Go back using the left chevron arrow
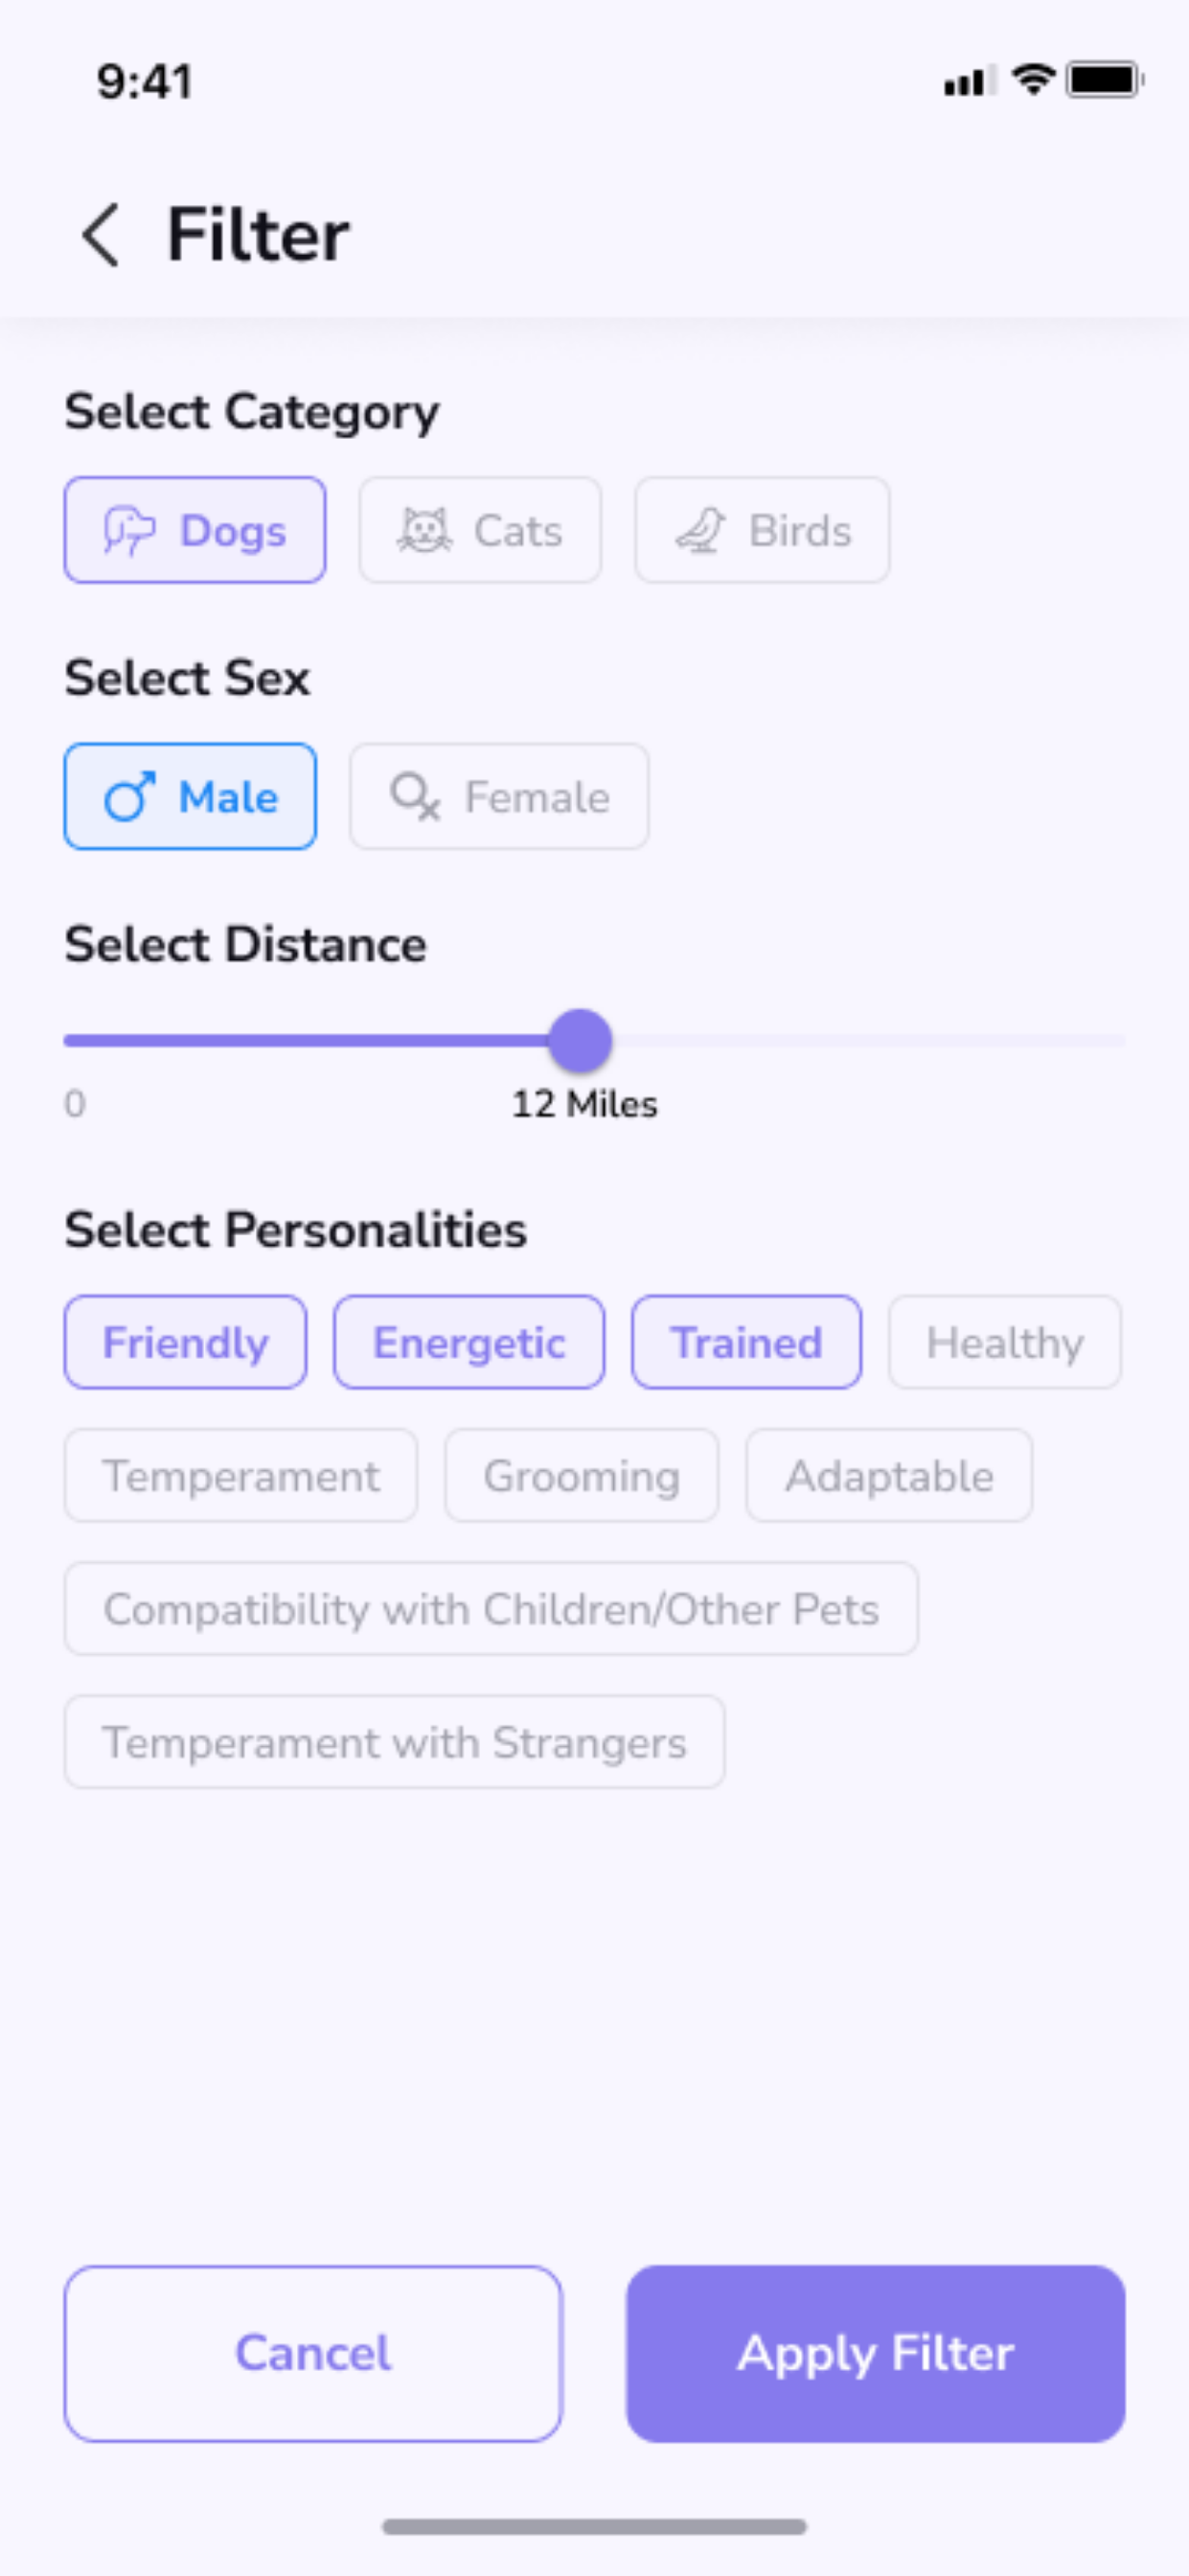1189x2576 pixels. point(101,235)
